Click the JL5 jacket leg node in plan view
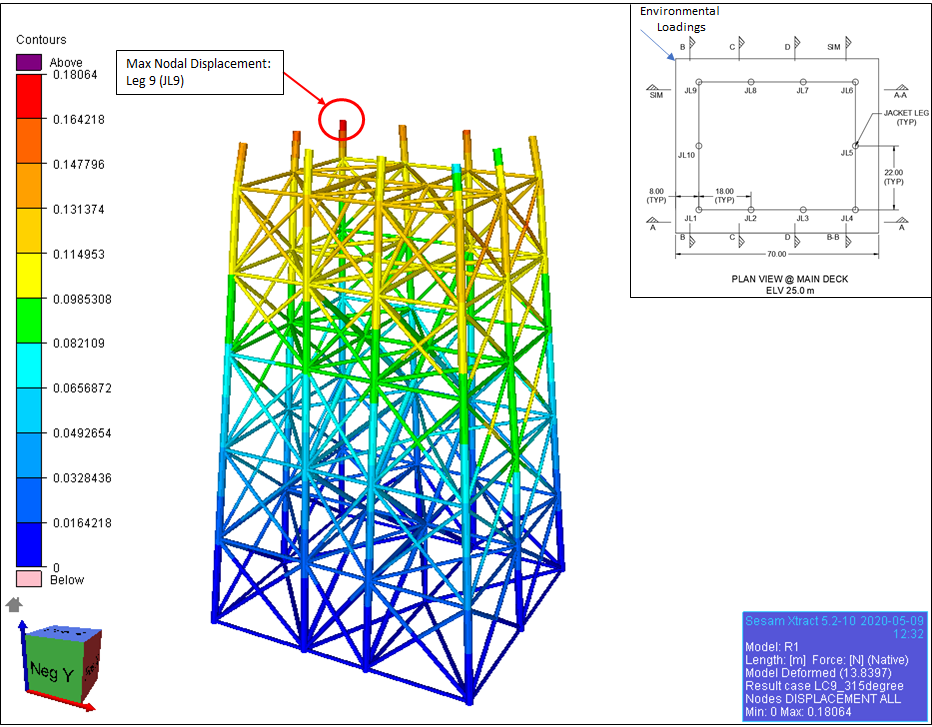 855,146
